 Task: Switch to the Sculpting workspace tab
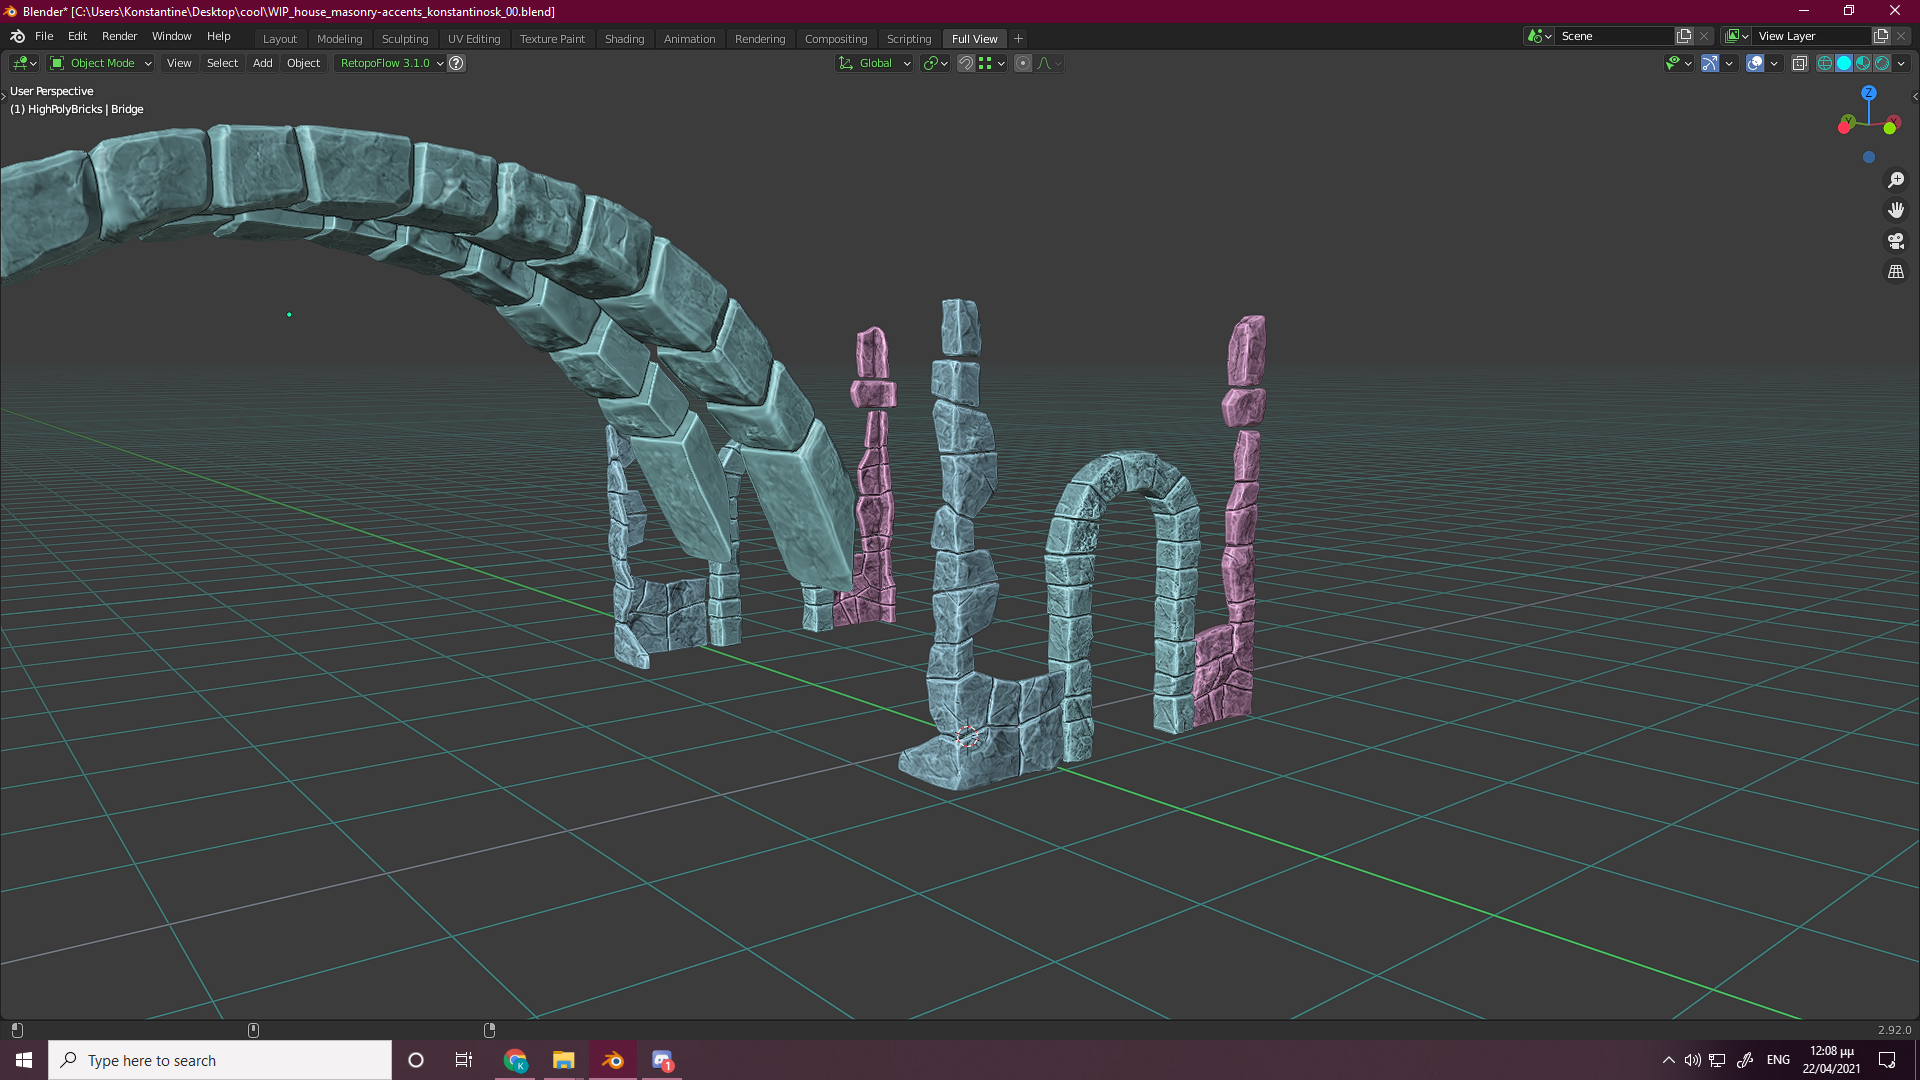point(404,39)
